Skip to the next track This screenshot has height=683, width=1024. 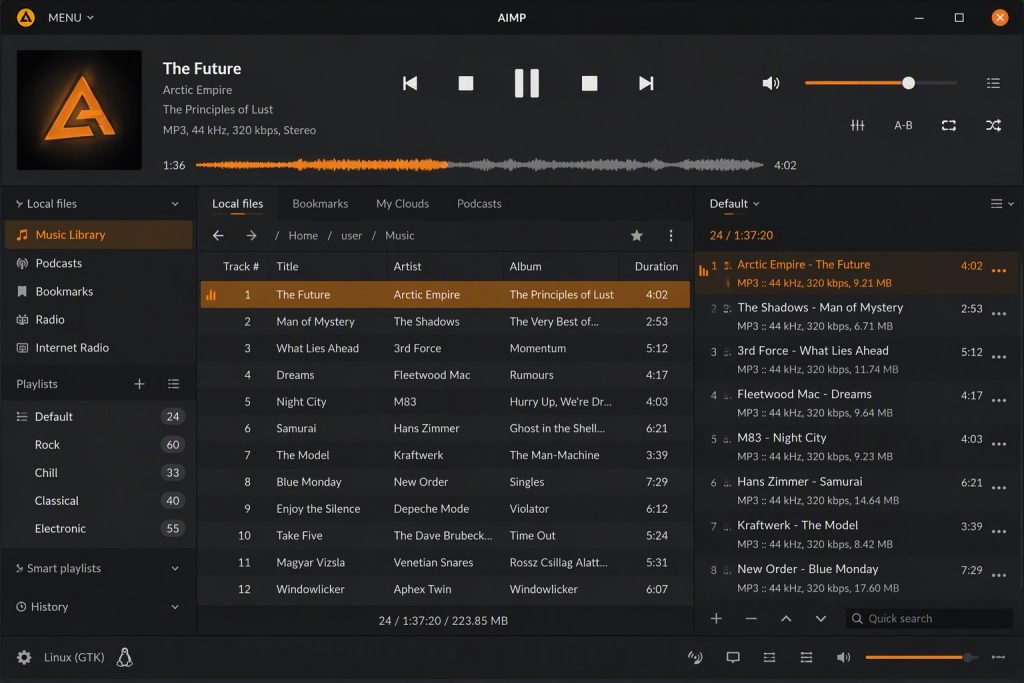(x=646, y=83)
